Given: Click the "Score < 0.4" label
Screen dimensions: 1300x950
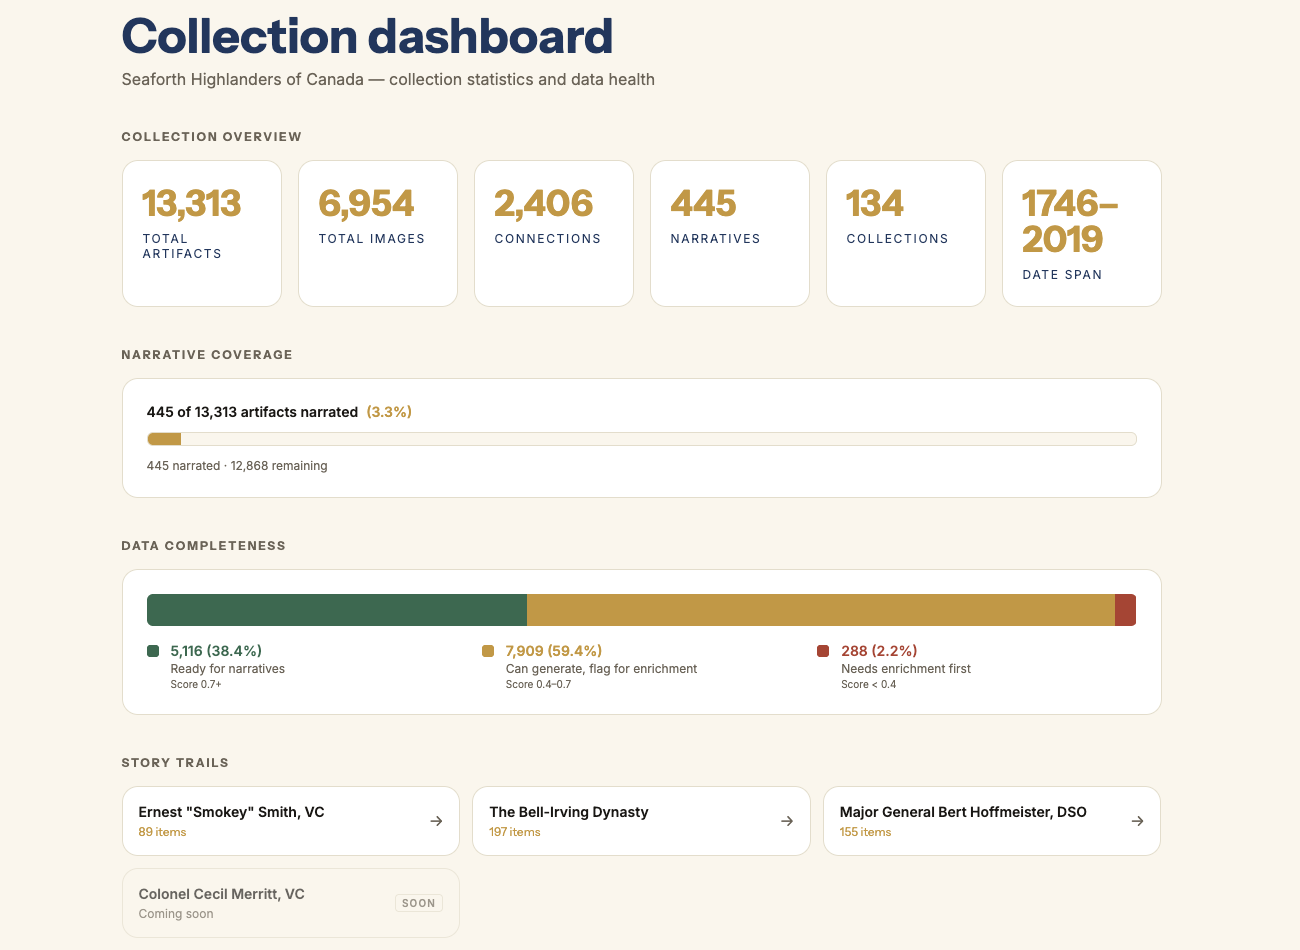Looking at the screenshot, I should point(869,685).
